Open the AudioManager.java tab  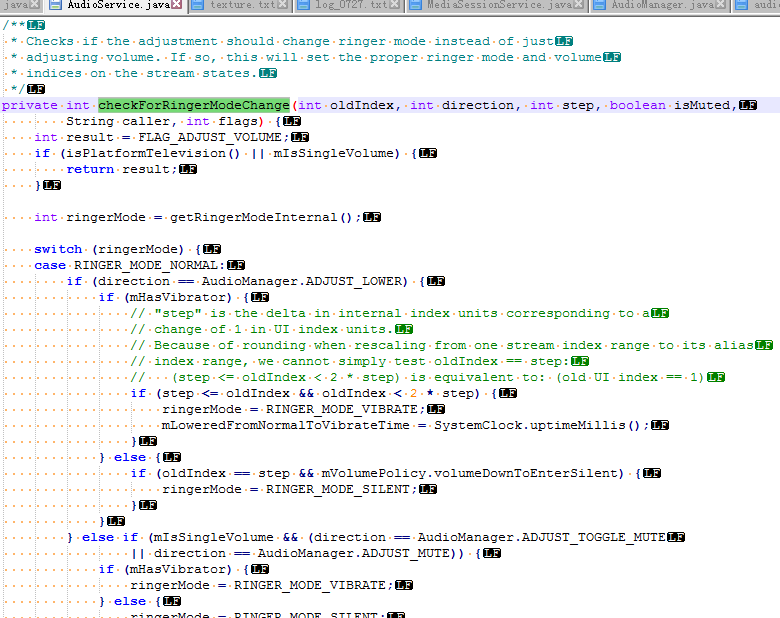point(660,5)
